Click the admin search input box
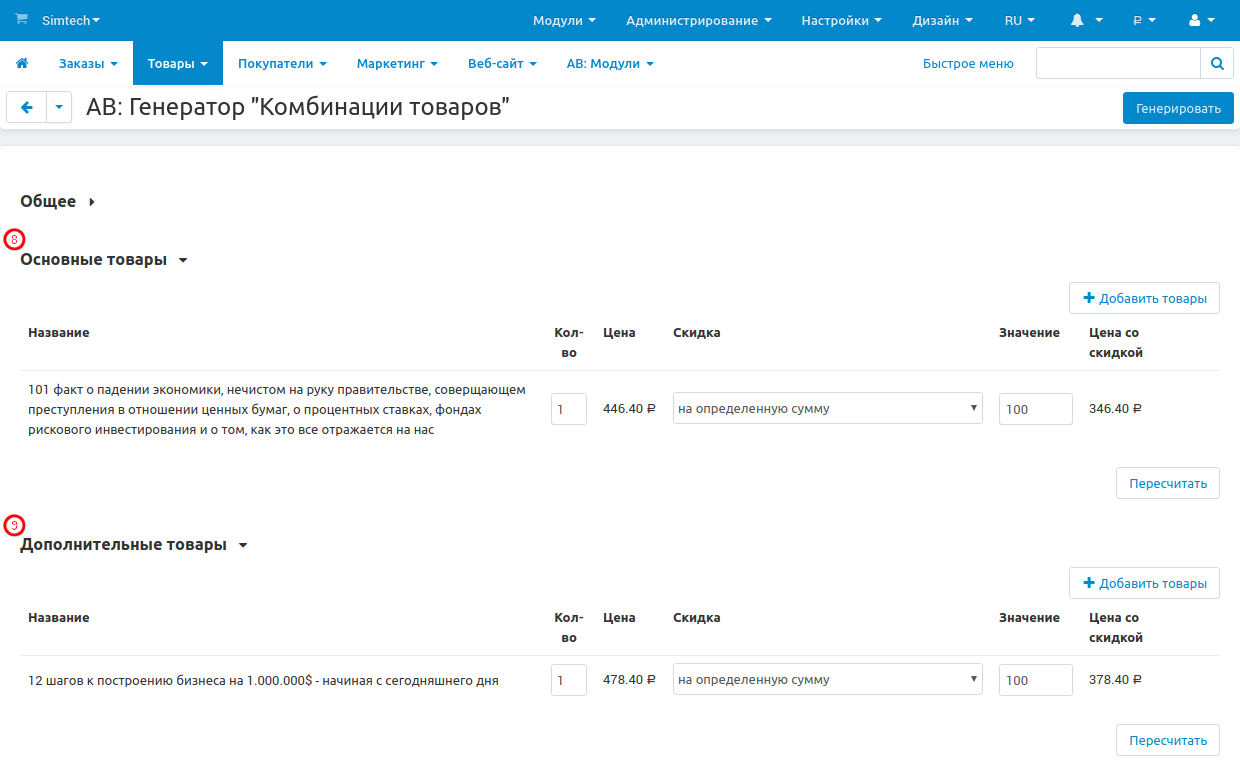 pyautogui.click(x=1118, y=62)
